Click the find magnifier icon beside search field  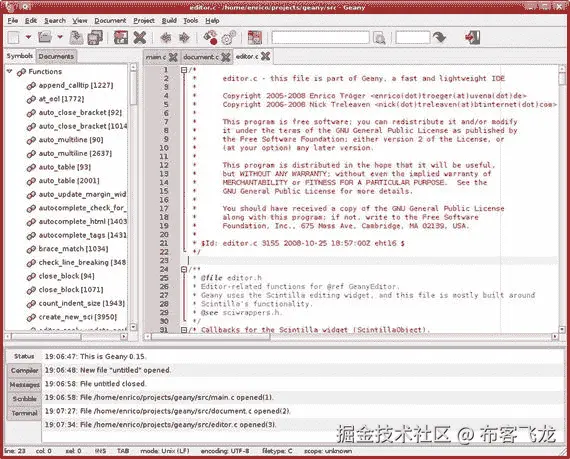[379, 38]
